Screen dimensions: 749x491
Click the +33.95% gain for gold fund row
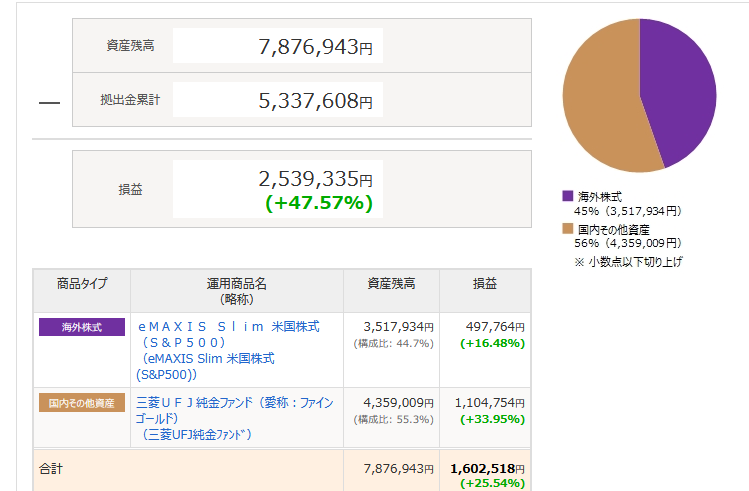click(492, 419)
